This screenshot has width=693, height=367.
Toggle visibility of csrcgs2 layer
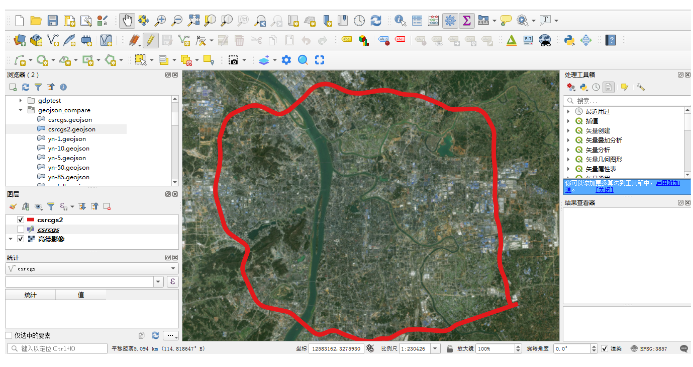tap(20, 220)
